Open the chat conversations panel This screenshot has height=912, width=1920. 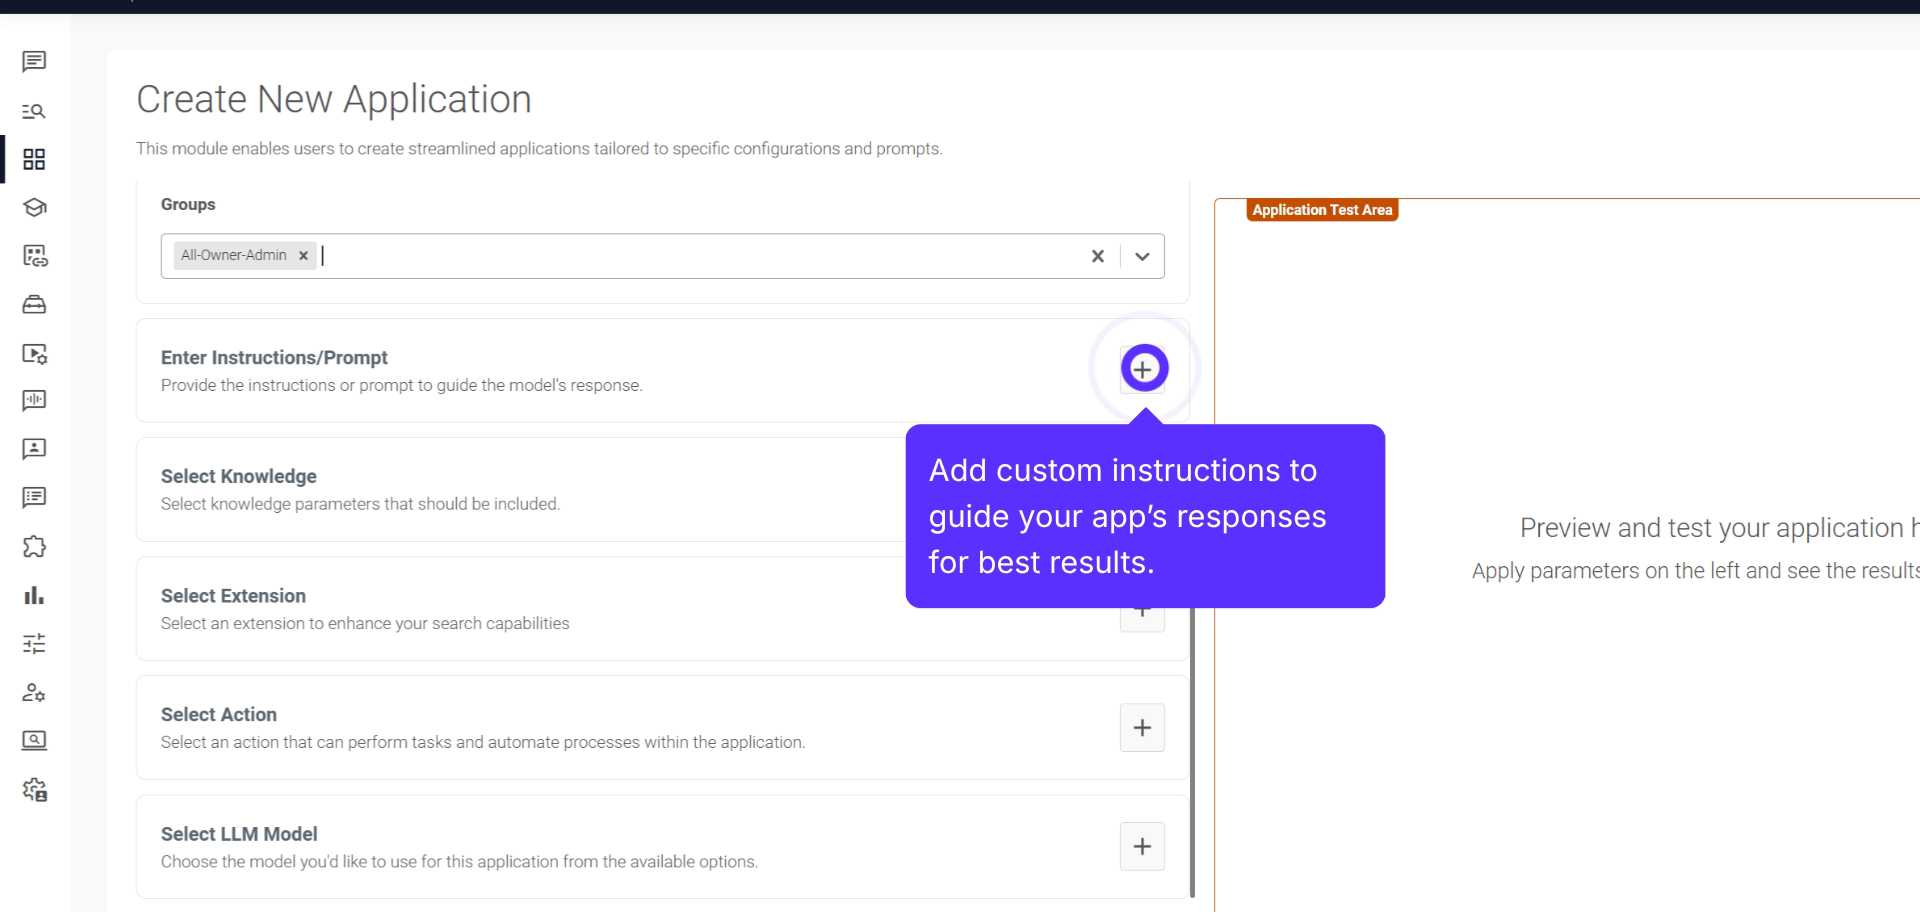tap(34, 62)
